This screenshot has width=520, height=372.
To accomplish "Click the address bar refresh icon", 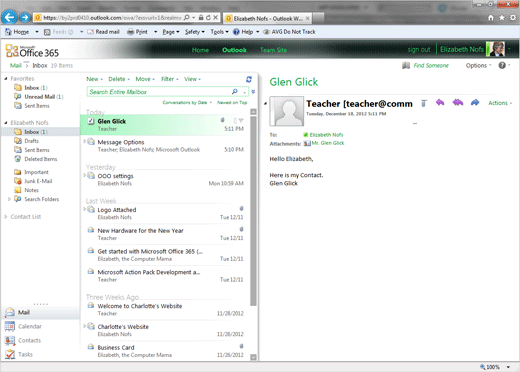I will tap(208, 17).
